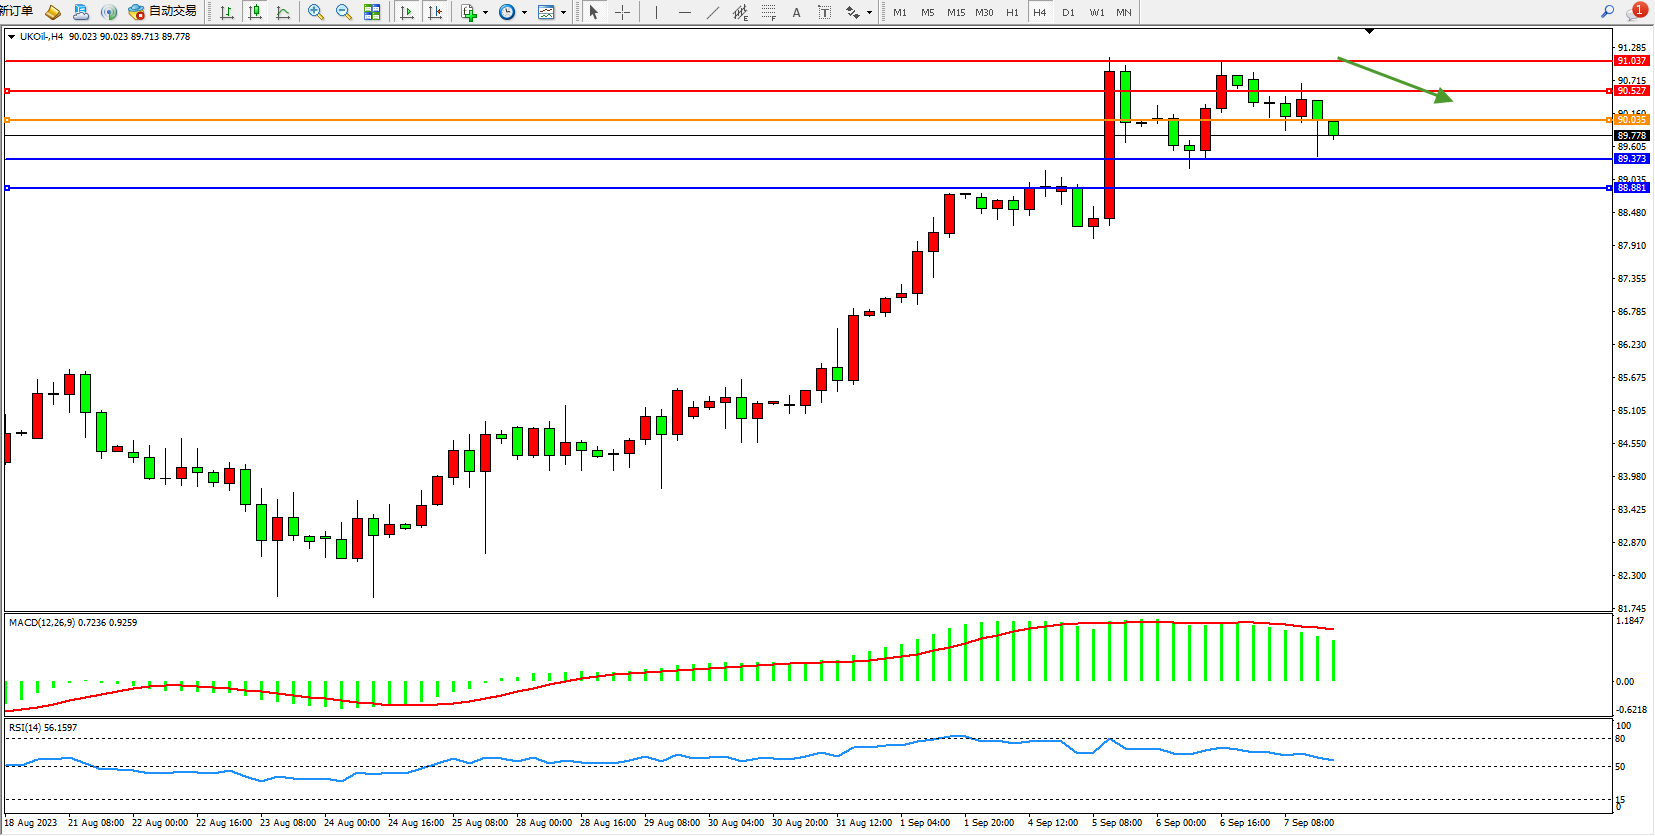The image size is (1655, 836).
Task: Select the horizontal line drawing tool
Action: (684, 12)
